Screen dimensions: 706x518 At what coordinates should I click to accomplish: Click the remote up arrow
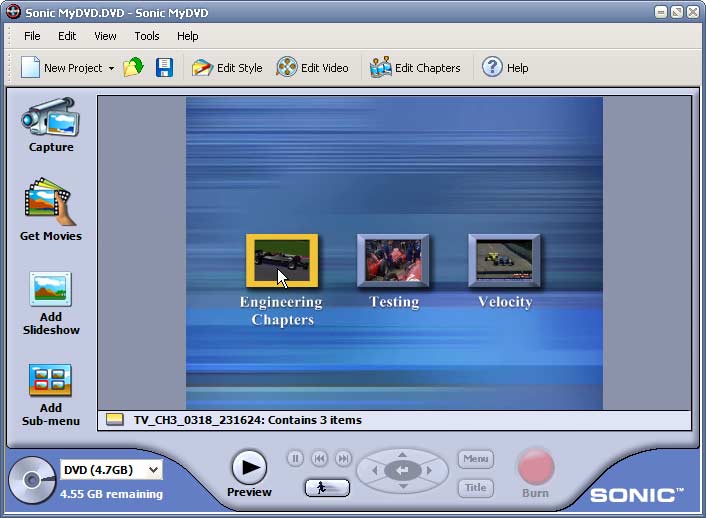click(x=403, y=454)
